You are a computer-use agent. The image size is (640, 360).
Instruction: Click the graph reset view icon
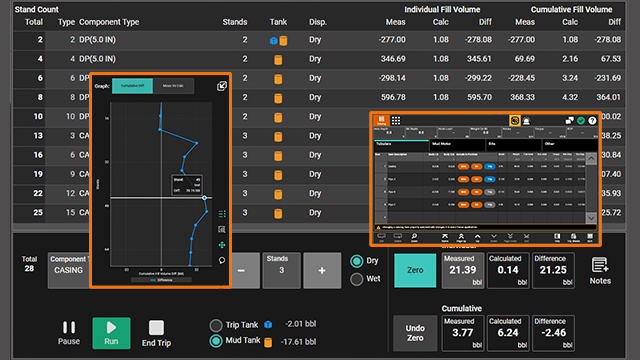pyautogui.click(x=222, y=260)
